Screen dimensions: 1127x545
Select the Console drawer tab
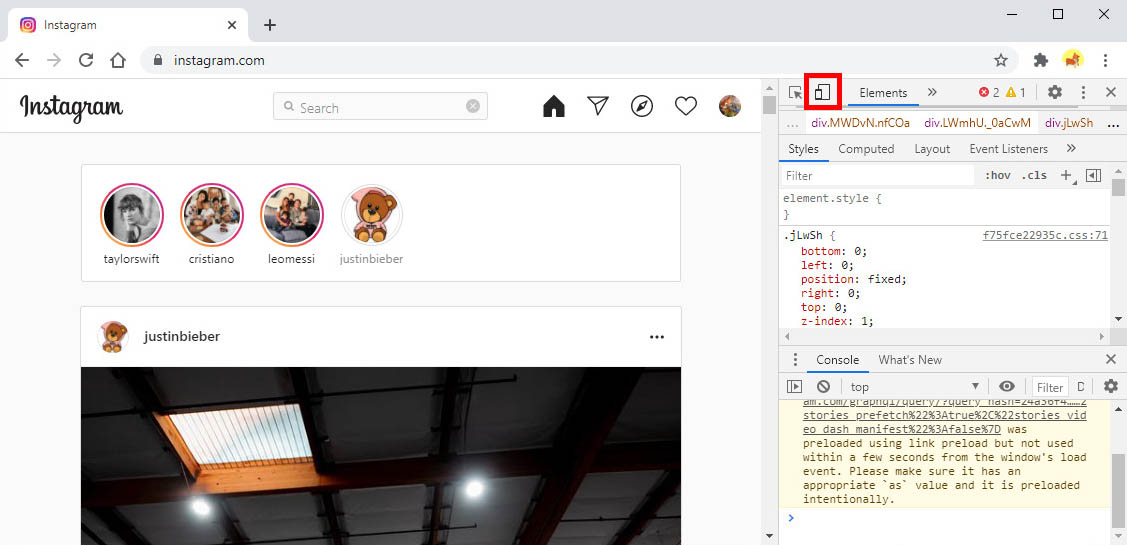tap(837, 359)
